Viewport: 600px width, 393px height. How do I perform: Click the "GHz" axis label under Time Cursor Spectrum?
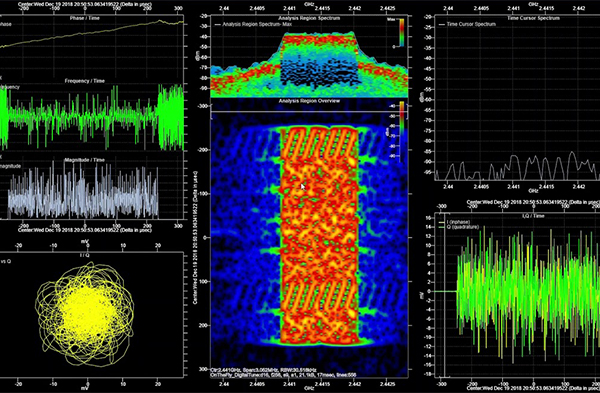pos(533,191)
